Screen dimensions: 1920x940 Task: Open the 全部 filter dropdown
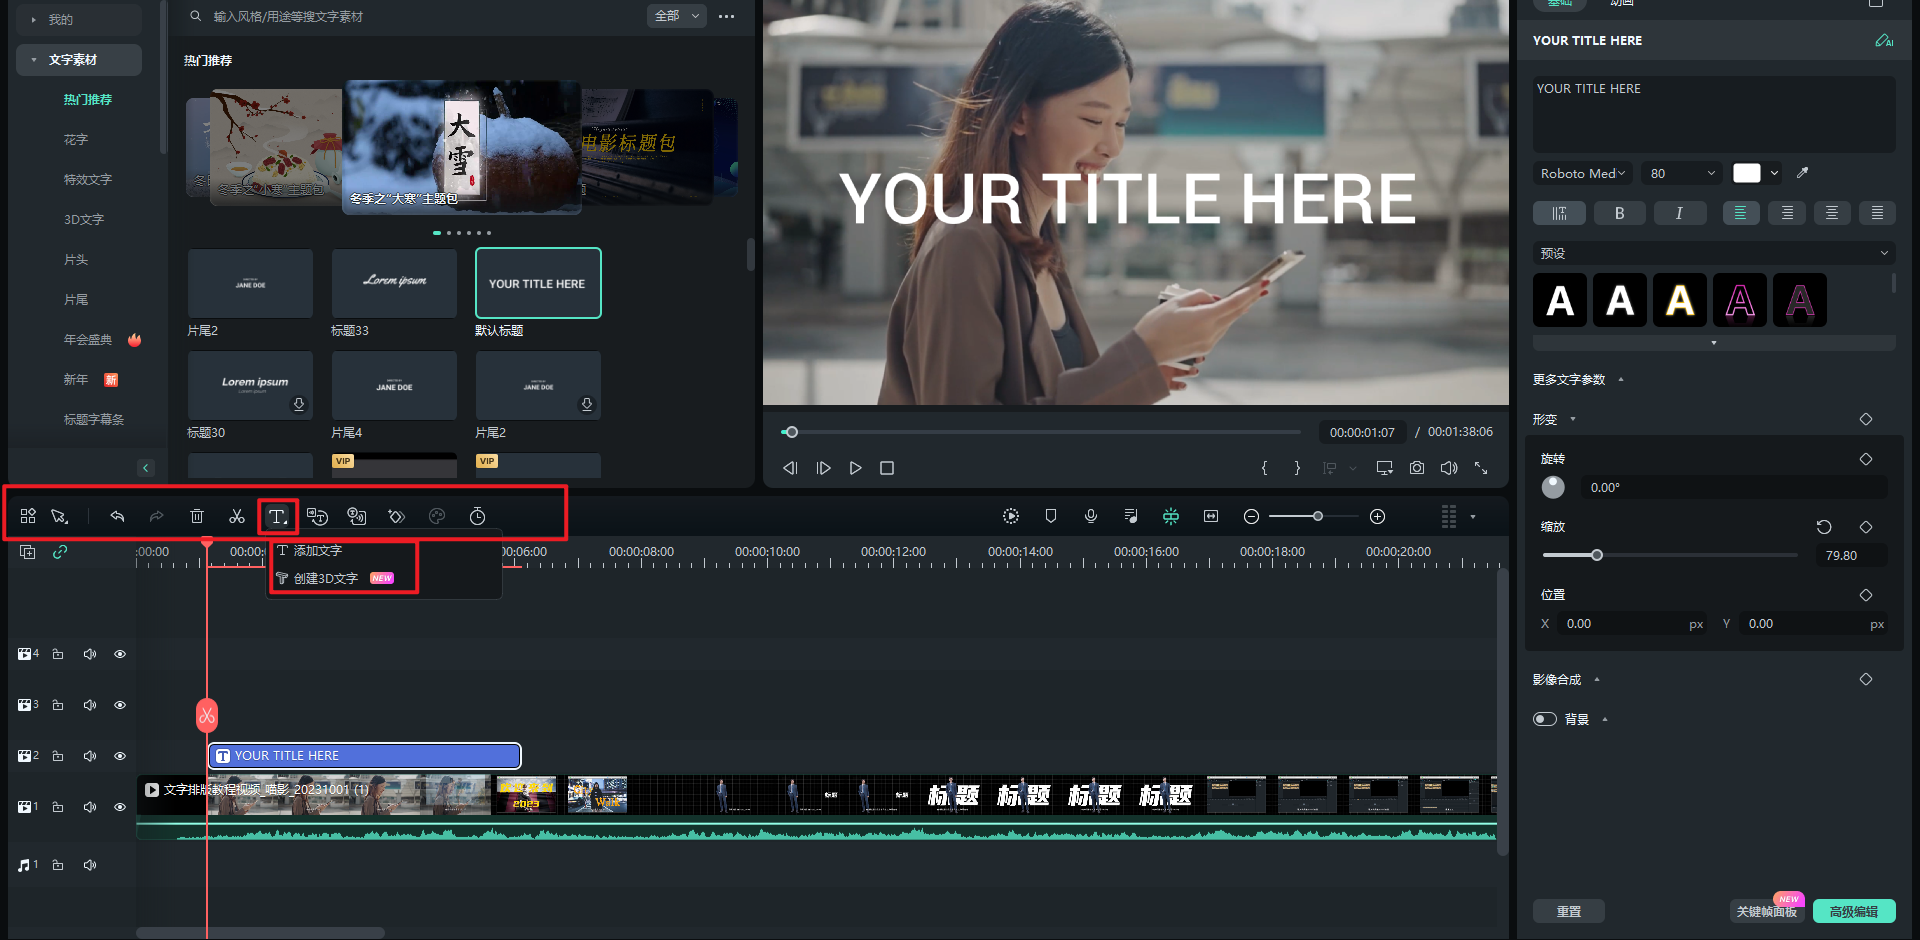tap(677, 16)
